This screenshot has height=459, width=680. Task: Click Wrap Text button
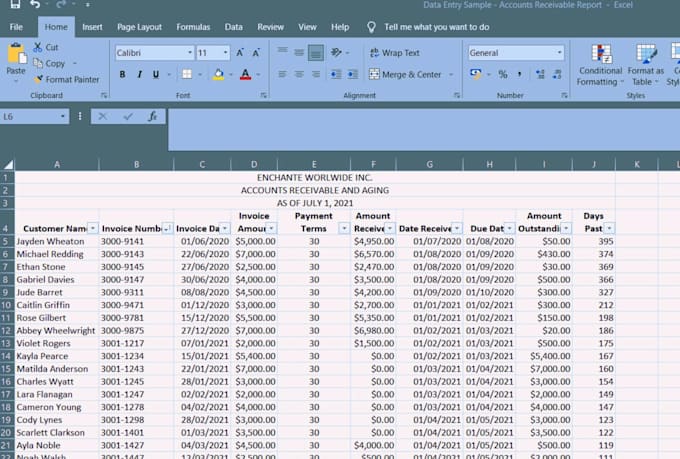(x=395, y=53)
